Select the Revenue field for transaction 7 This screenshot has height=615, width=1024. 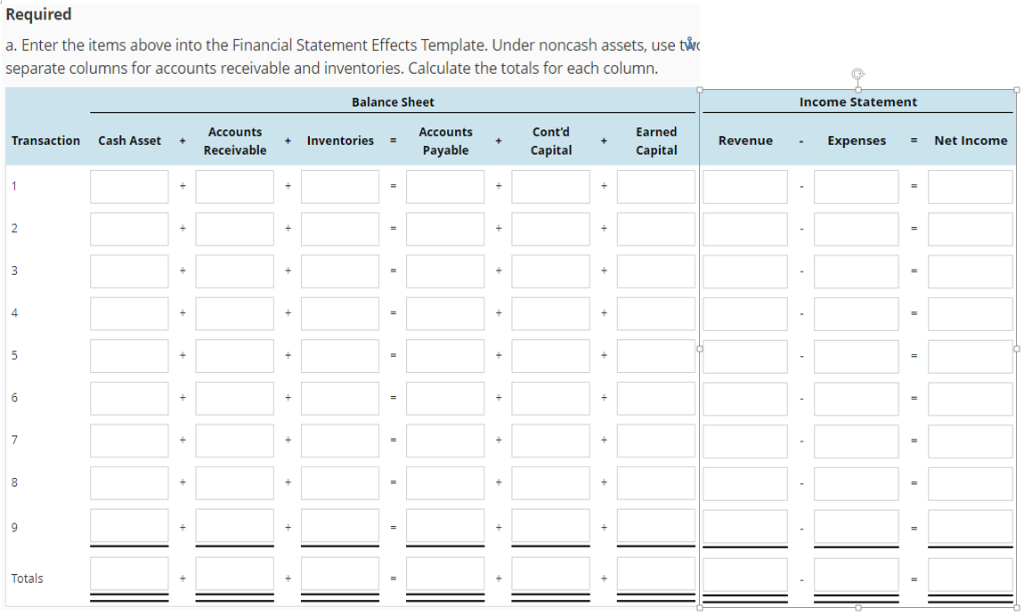pyautogui.click(x=745, y=441)
